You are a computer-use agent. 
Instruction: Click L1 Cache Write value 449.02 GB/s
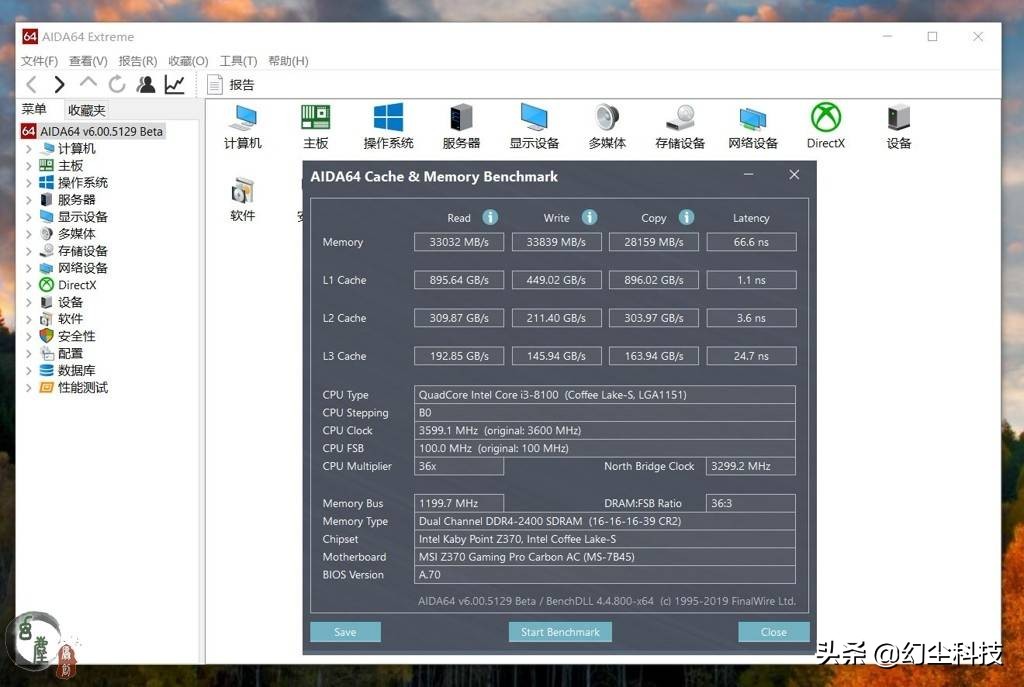(556, 280)
